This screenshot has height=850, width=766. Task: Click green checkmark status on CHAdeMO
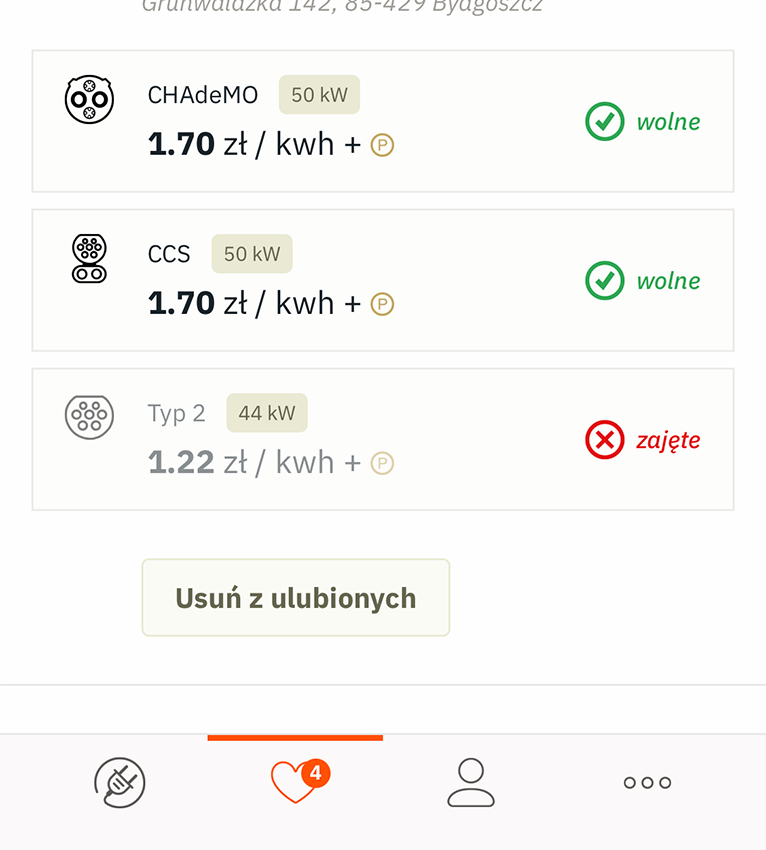coord(604,121)
